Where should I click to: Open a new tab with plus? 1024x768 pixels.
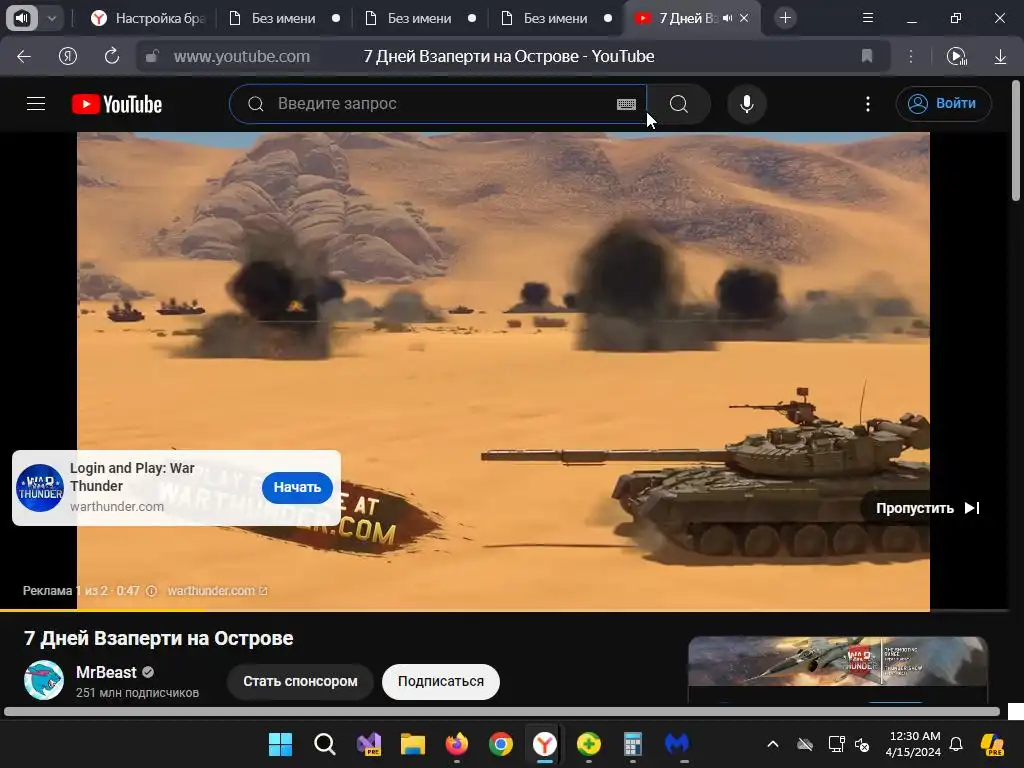(786, 18)
